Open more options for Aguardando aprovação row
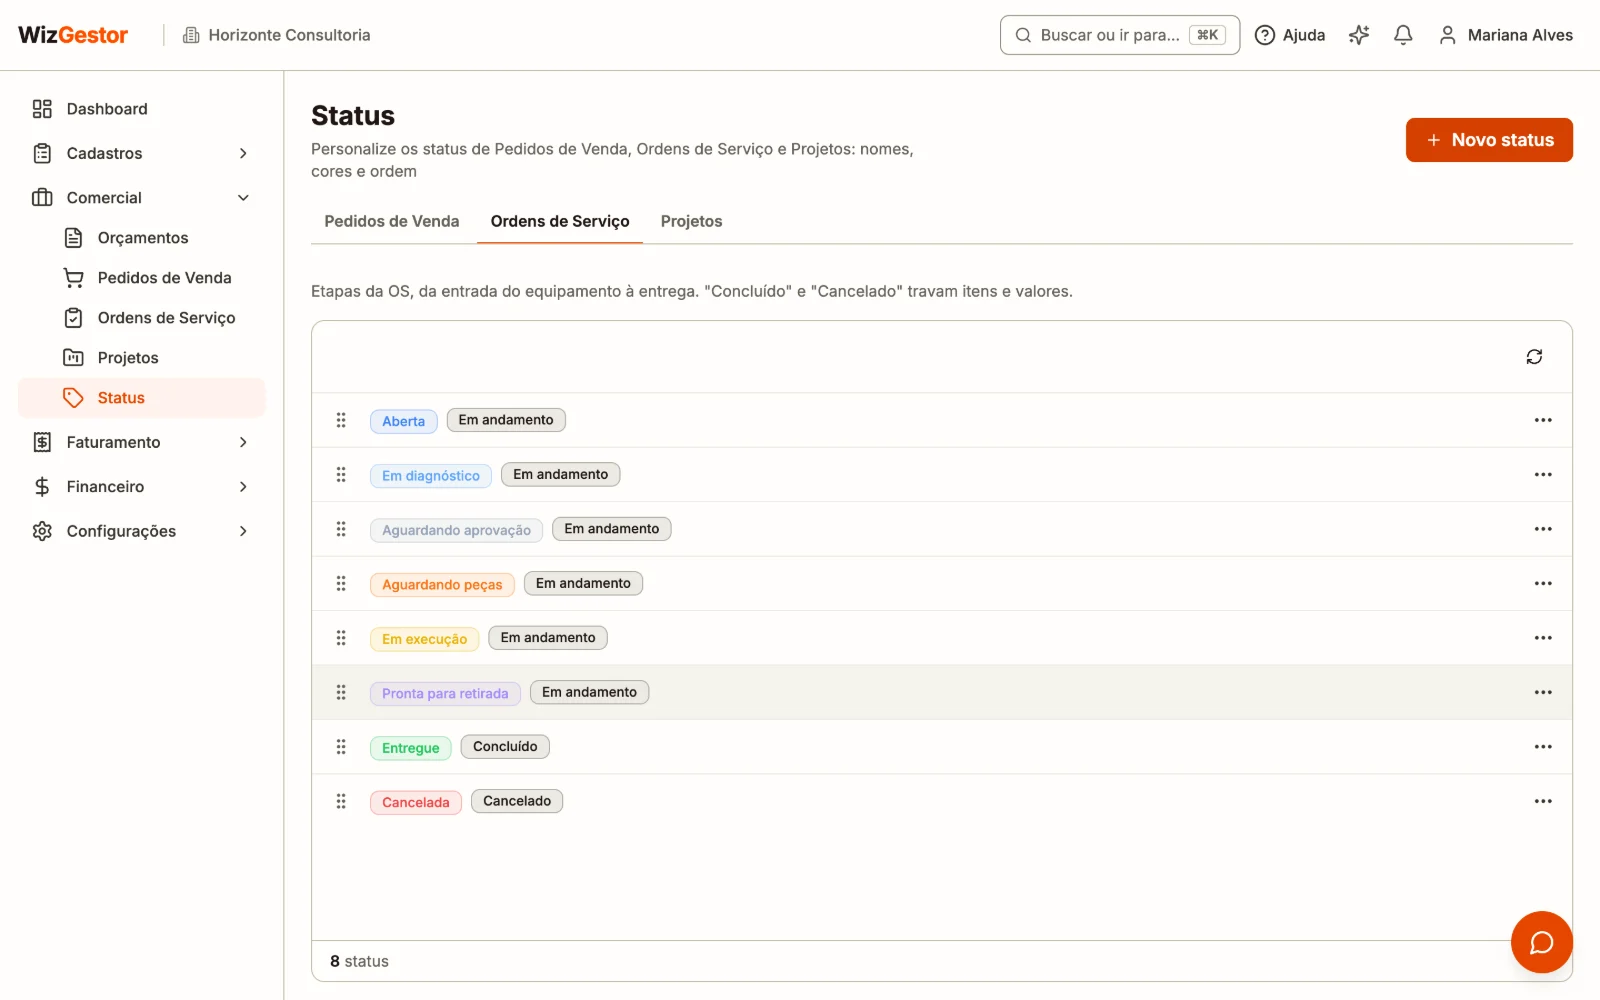The image size is (1600, 1000). click(x=1543, y=529)
